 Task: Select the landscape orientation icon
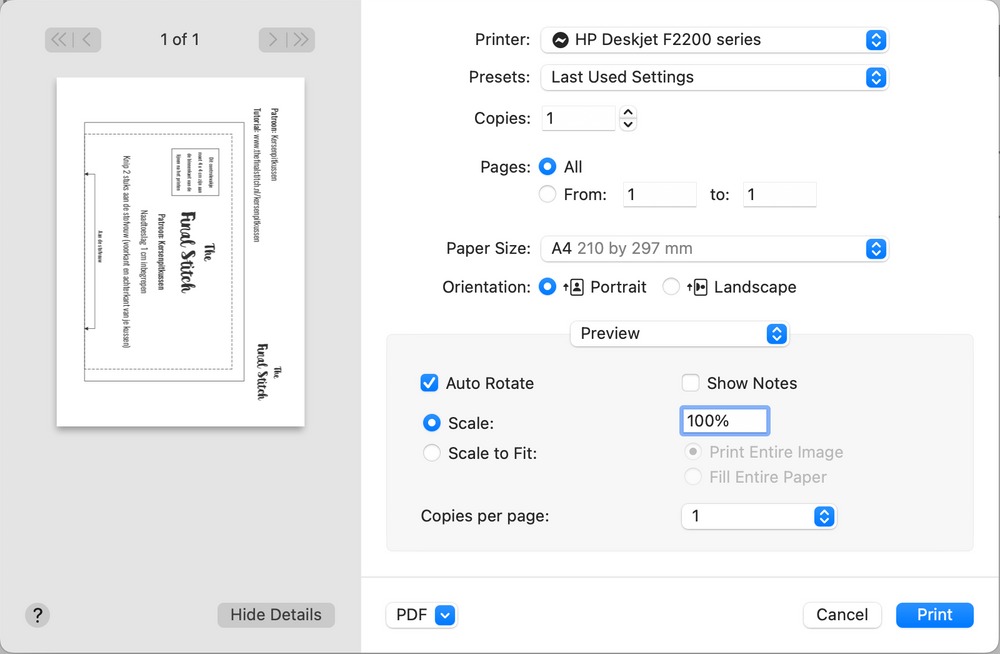pyautogui.click(x=698, y=287)
